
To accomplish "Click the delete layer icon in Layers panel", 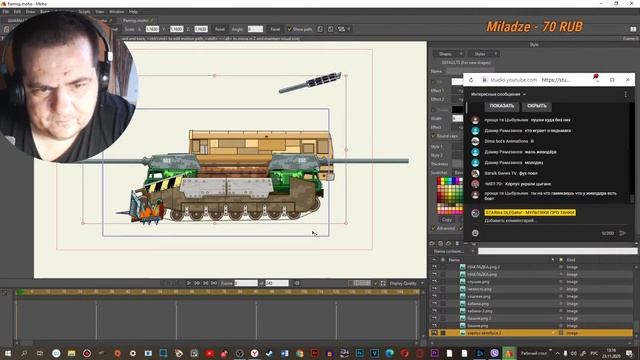I will 457,244.
